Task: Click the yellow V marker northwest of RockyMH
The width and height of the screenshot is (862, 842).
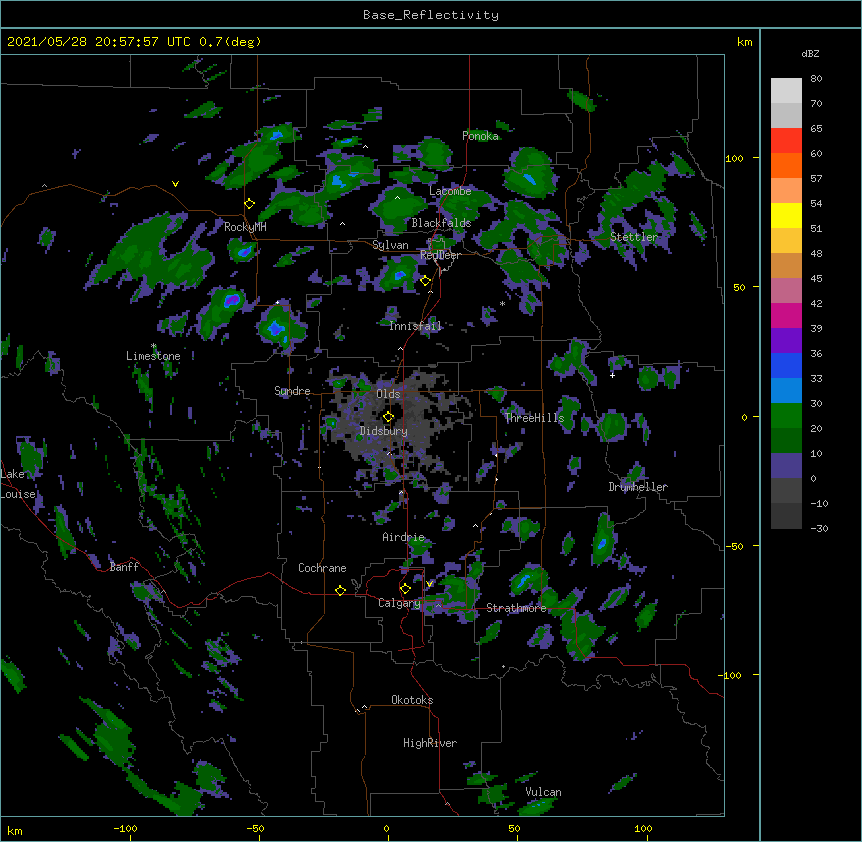Action: [x=175, y=184]
